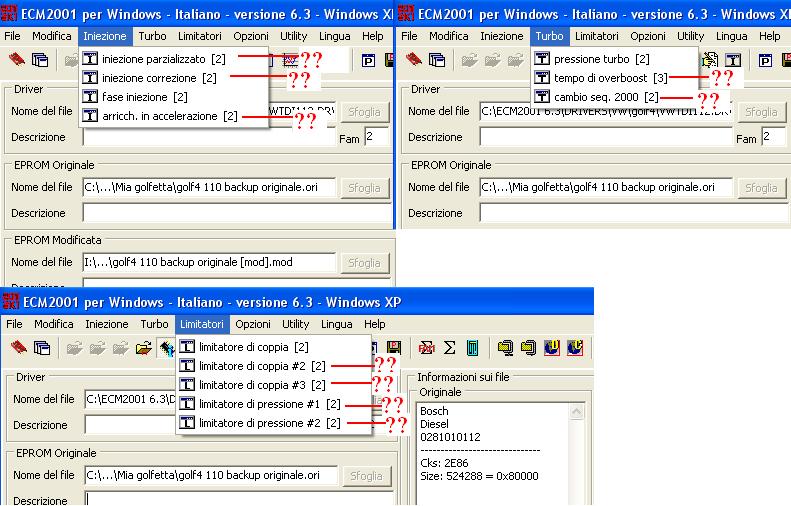Click EPROM Originale file field in bottom window

pos(211,475)
